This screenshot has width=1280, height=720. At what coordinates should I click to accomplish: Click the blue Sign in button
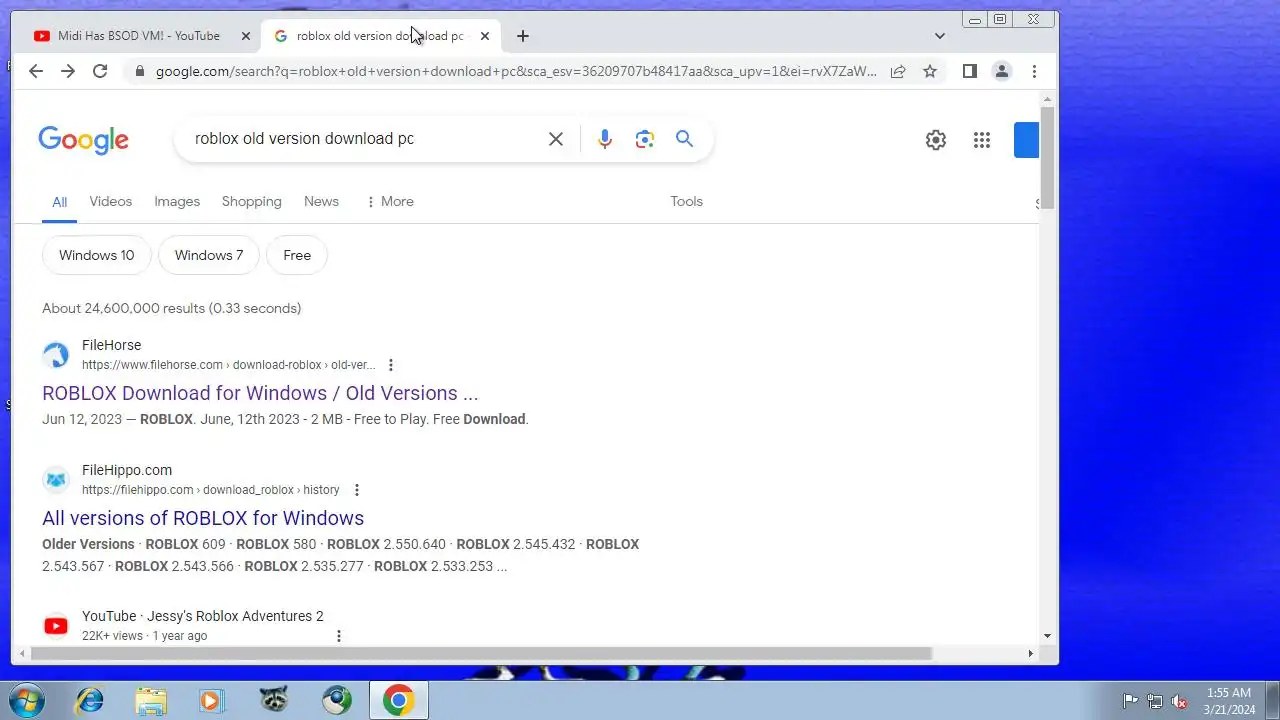[x=1026, y=140]
